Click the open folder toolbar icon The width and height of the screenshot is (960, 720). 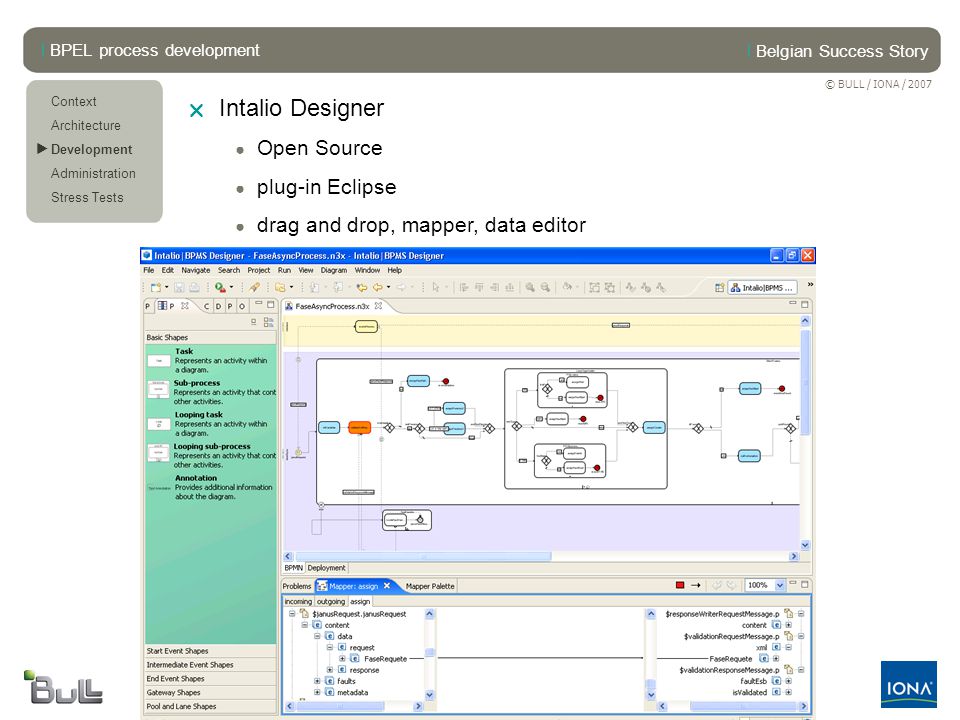coord(280,287)
